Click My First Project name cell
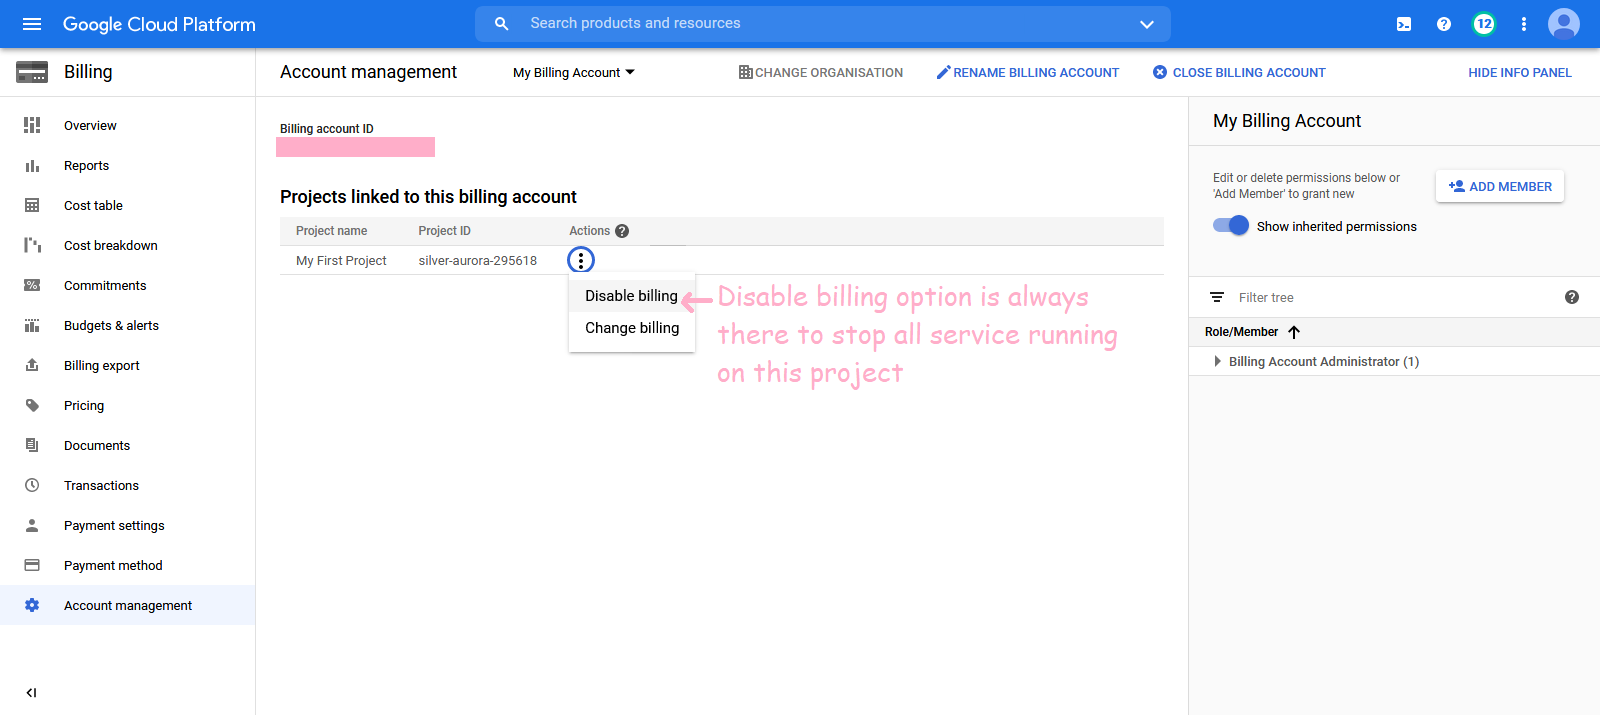Image resolution: width=1600 pixels, height=715 pixels. [x=341, y=261]
